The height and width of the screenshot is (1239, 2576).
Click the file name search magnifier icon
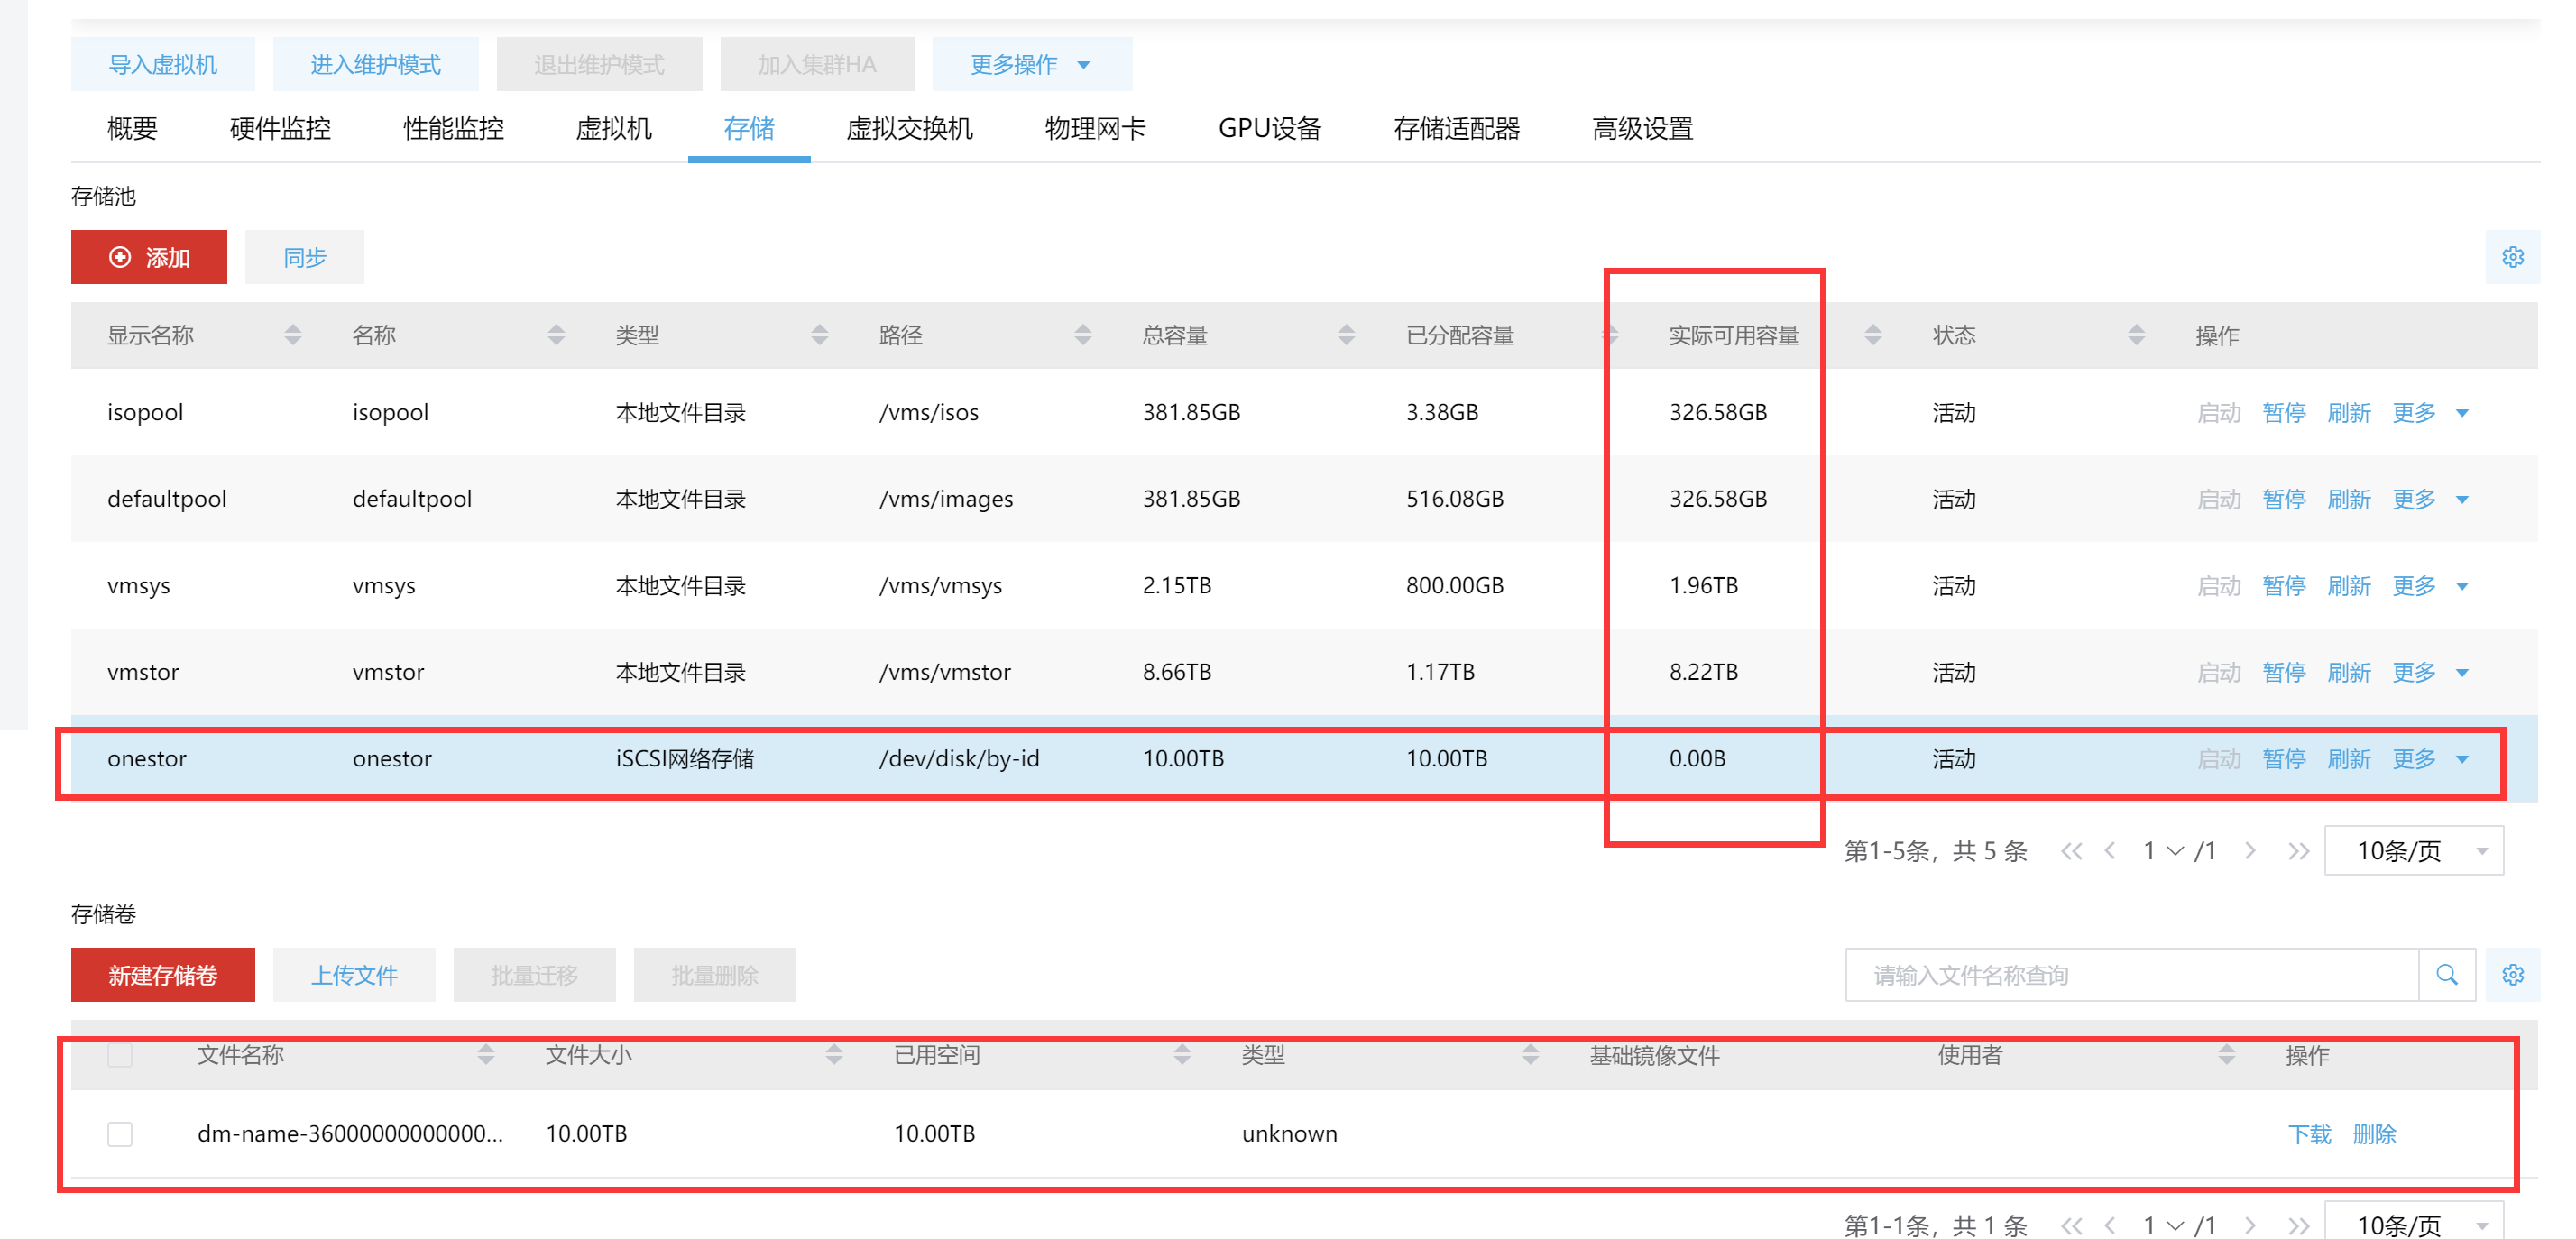[x=2446, y=975]
